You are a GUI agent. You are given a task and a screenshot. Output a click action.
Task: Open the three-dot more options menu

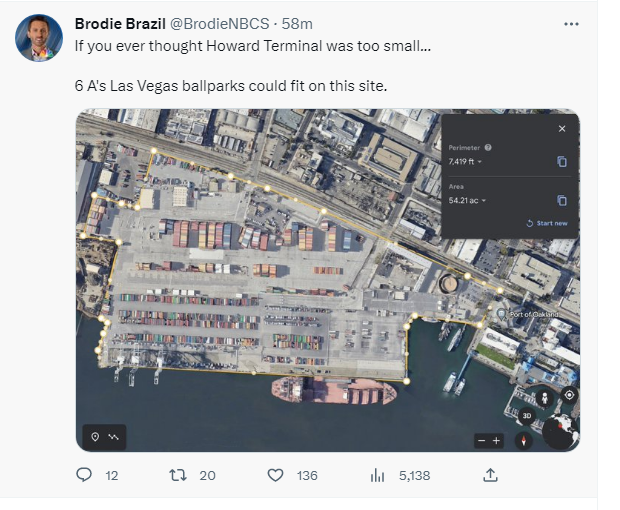click(x=571, y=23)
